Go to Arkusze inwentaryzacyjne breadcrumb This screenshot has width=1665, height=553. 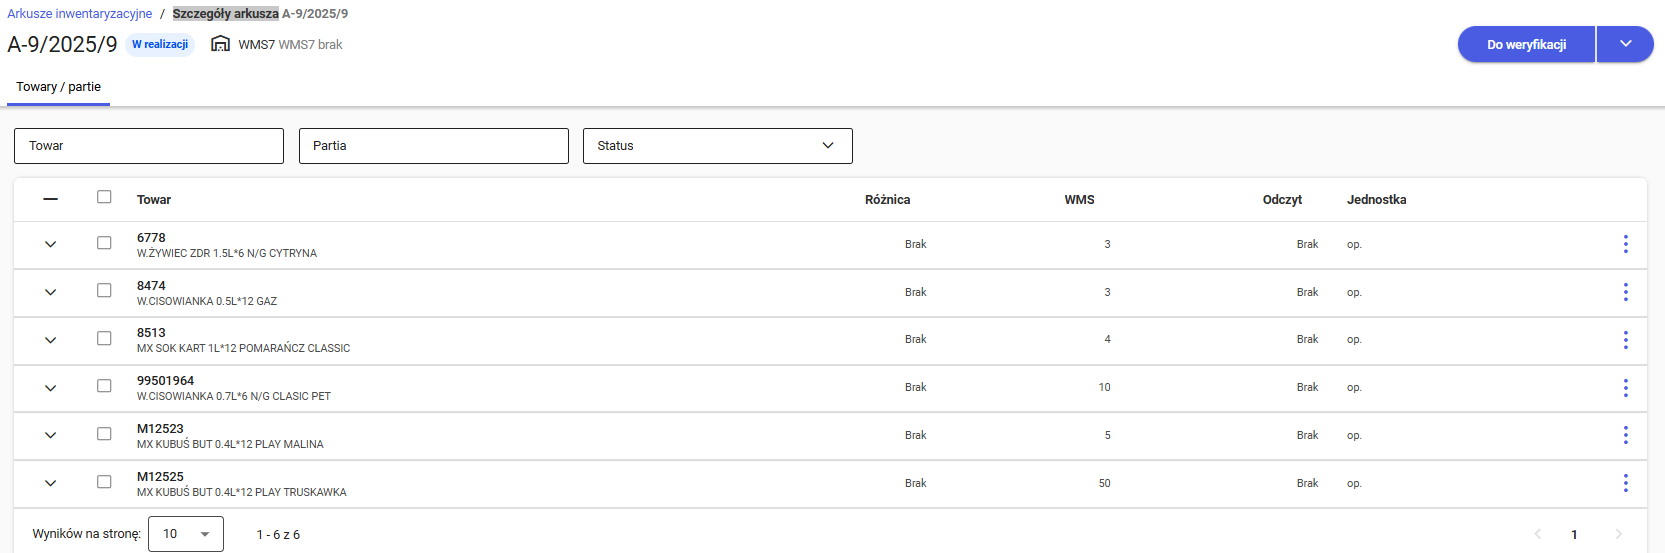coord(80,14)
